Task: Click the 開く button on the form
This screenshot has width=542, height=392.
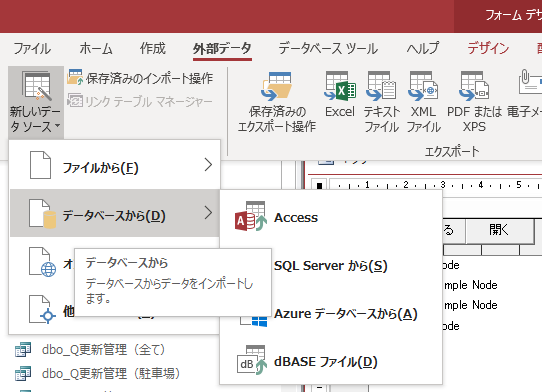Action: 500,230
